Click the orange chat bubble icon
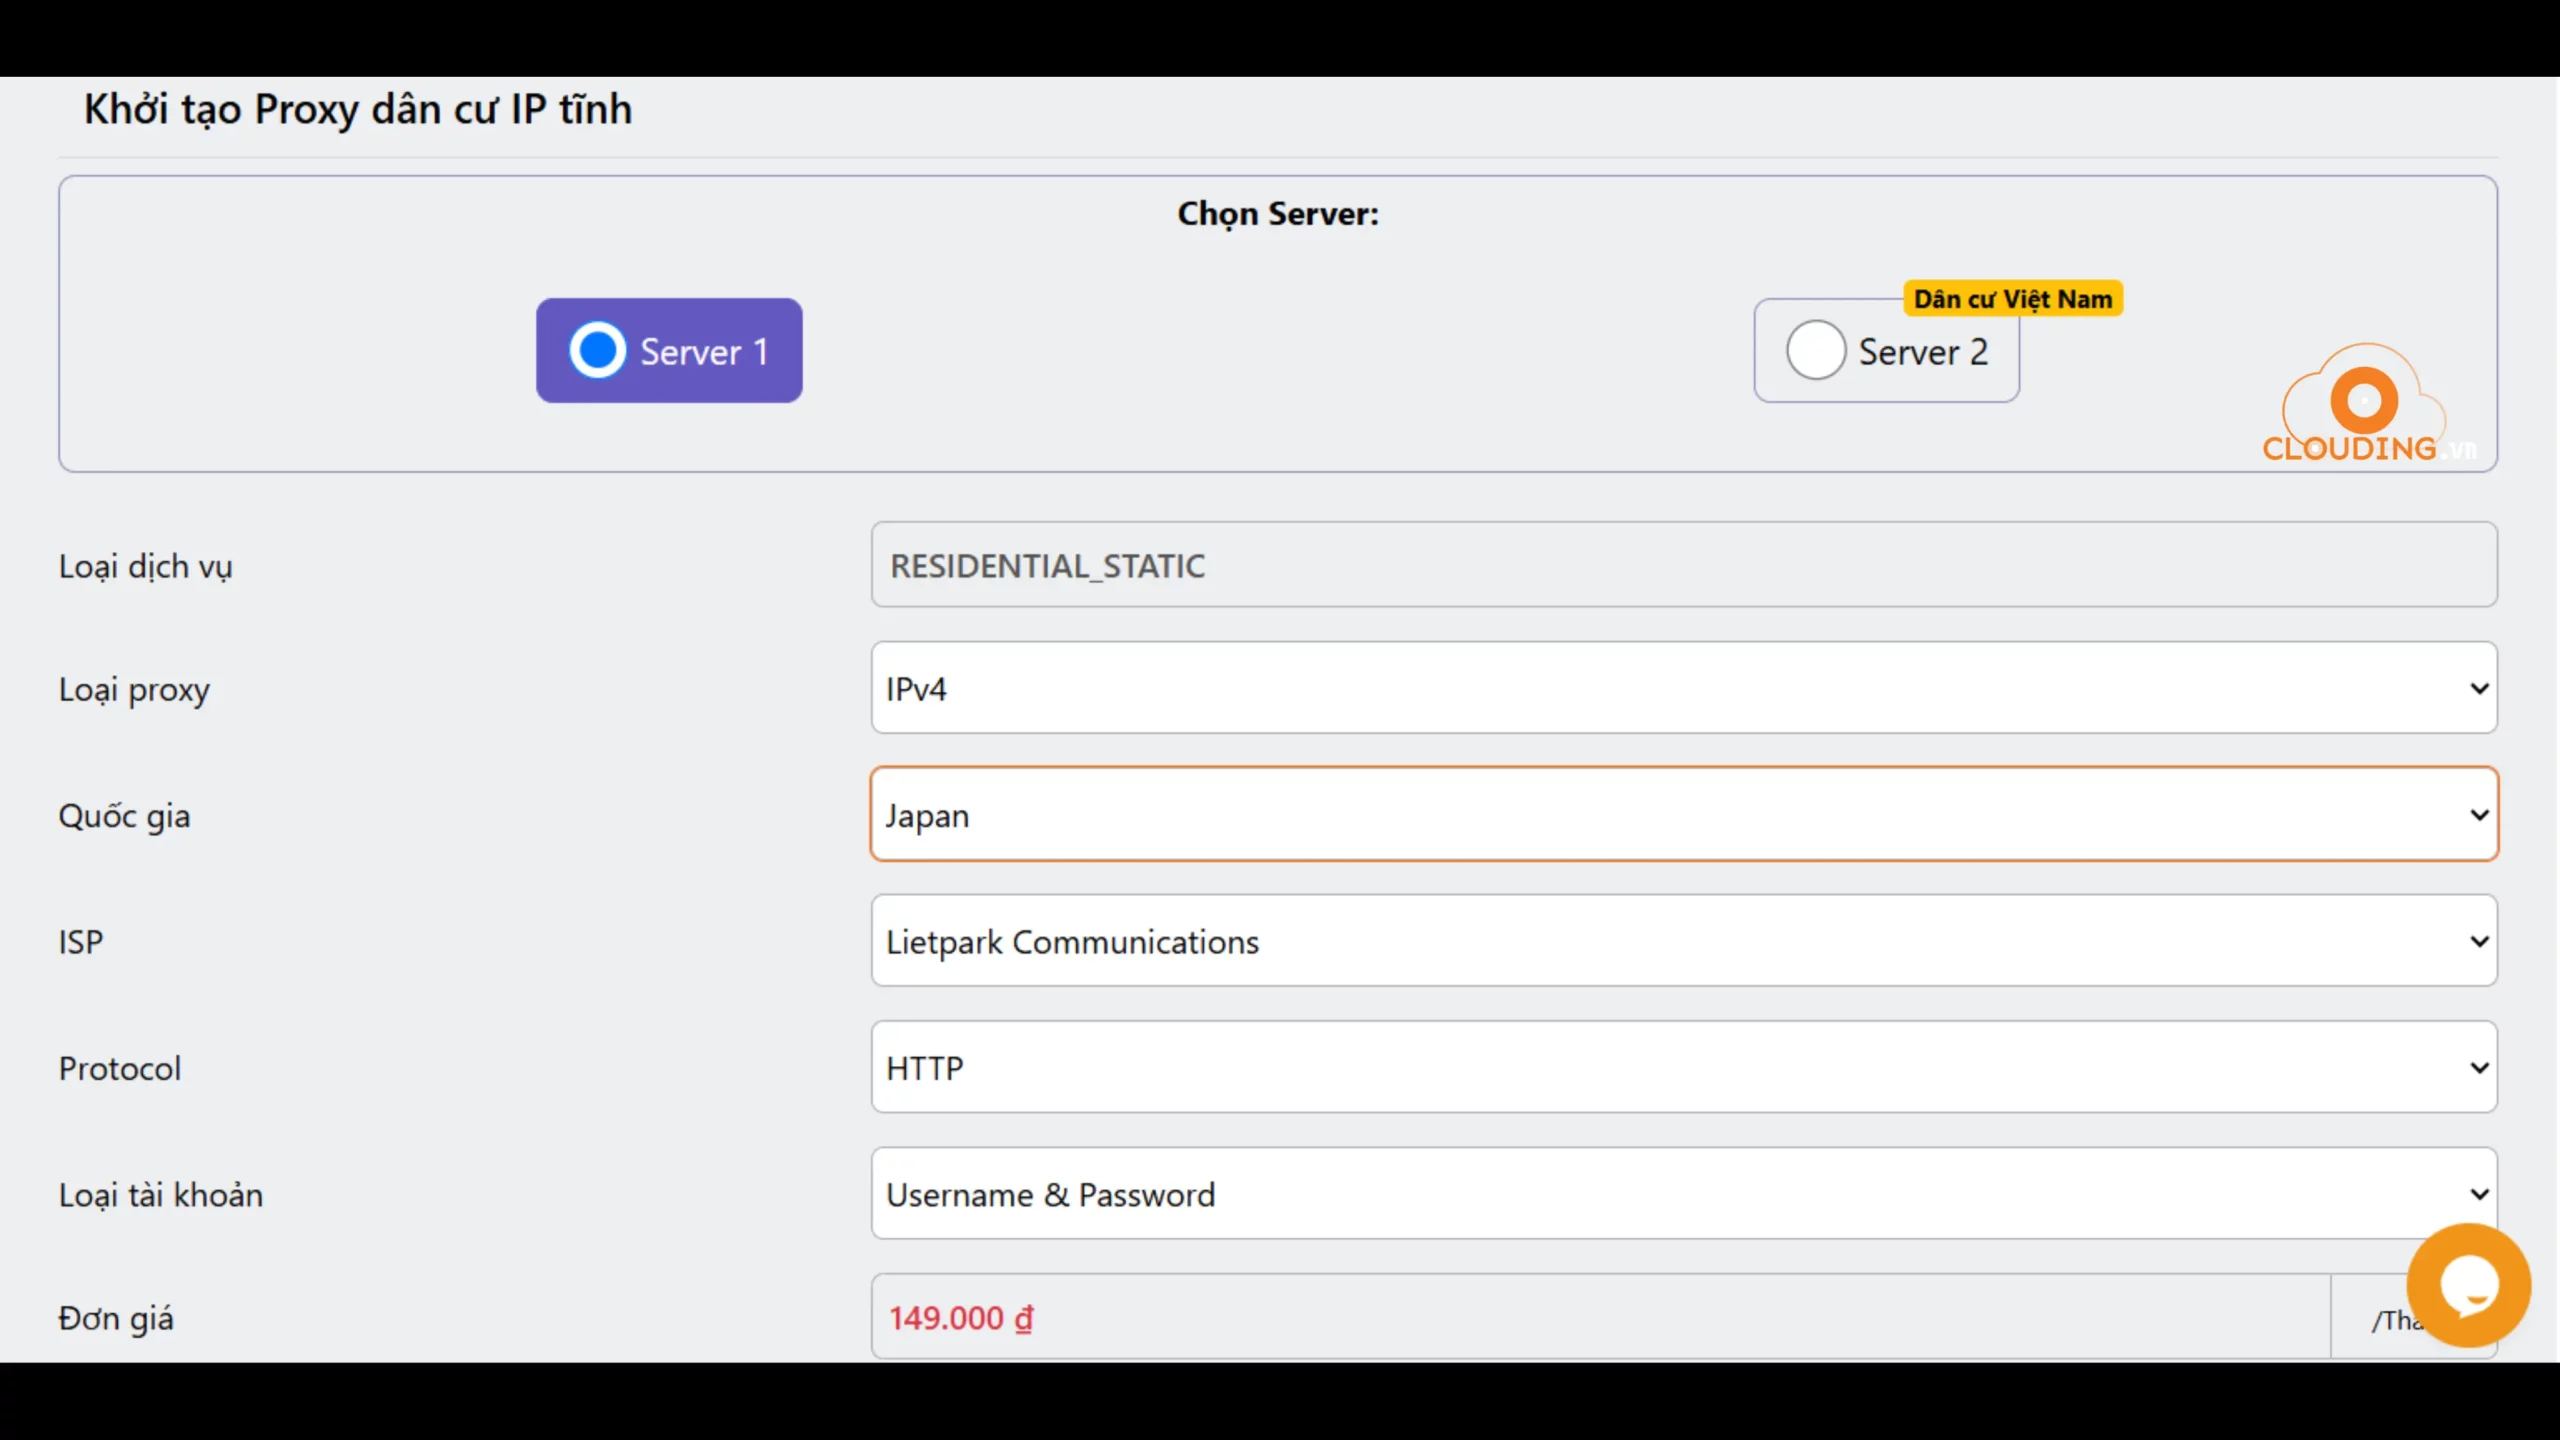 tap(2468, 1285)
